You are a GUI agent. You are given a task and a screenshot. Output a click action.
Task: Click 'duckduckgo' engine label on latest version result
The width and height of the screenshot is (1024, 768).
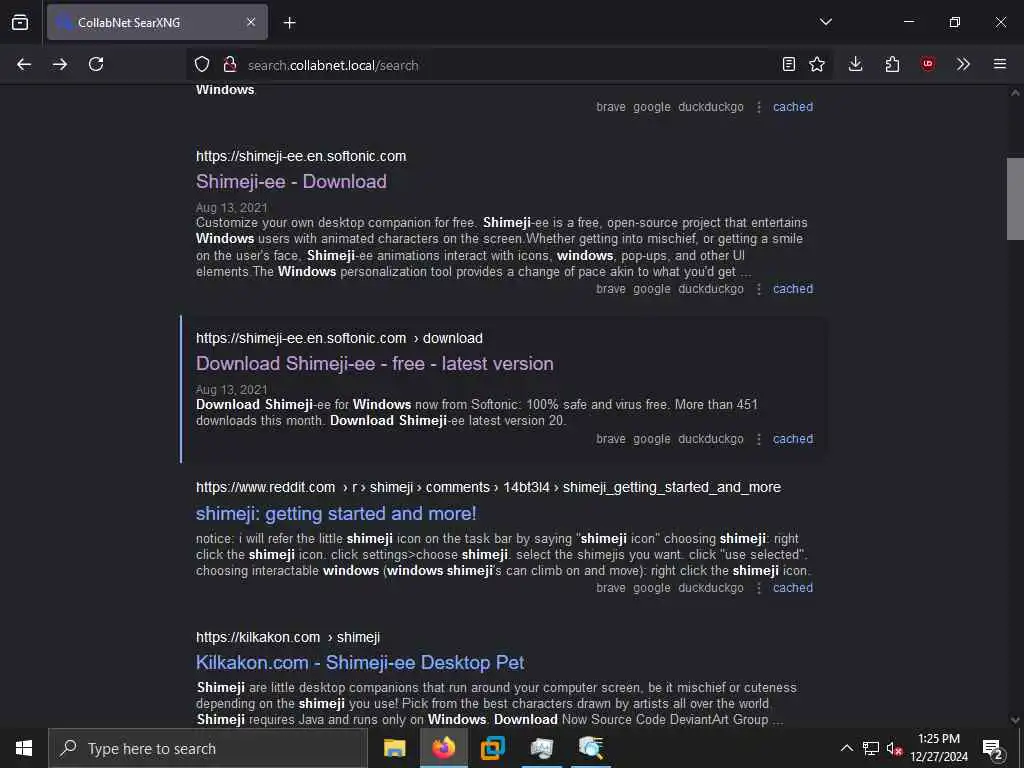coord(711,439)
